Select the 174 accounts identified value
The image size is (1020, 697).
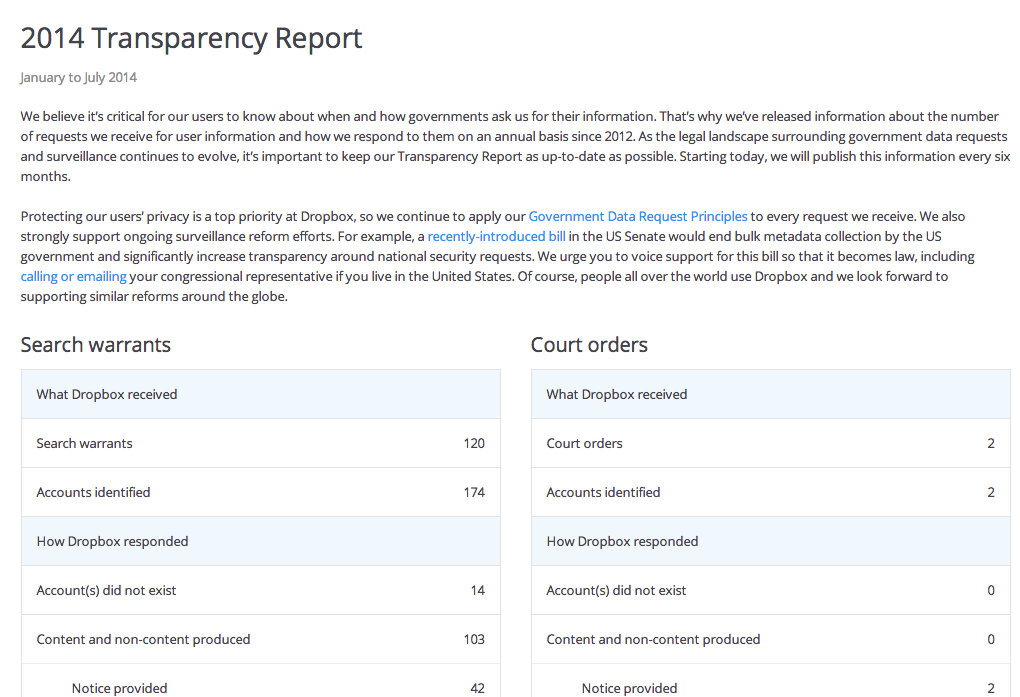[x=474, y=493]
